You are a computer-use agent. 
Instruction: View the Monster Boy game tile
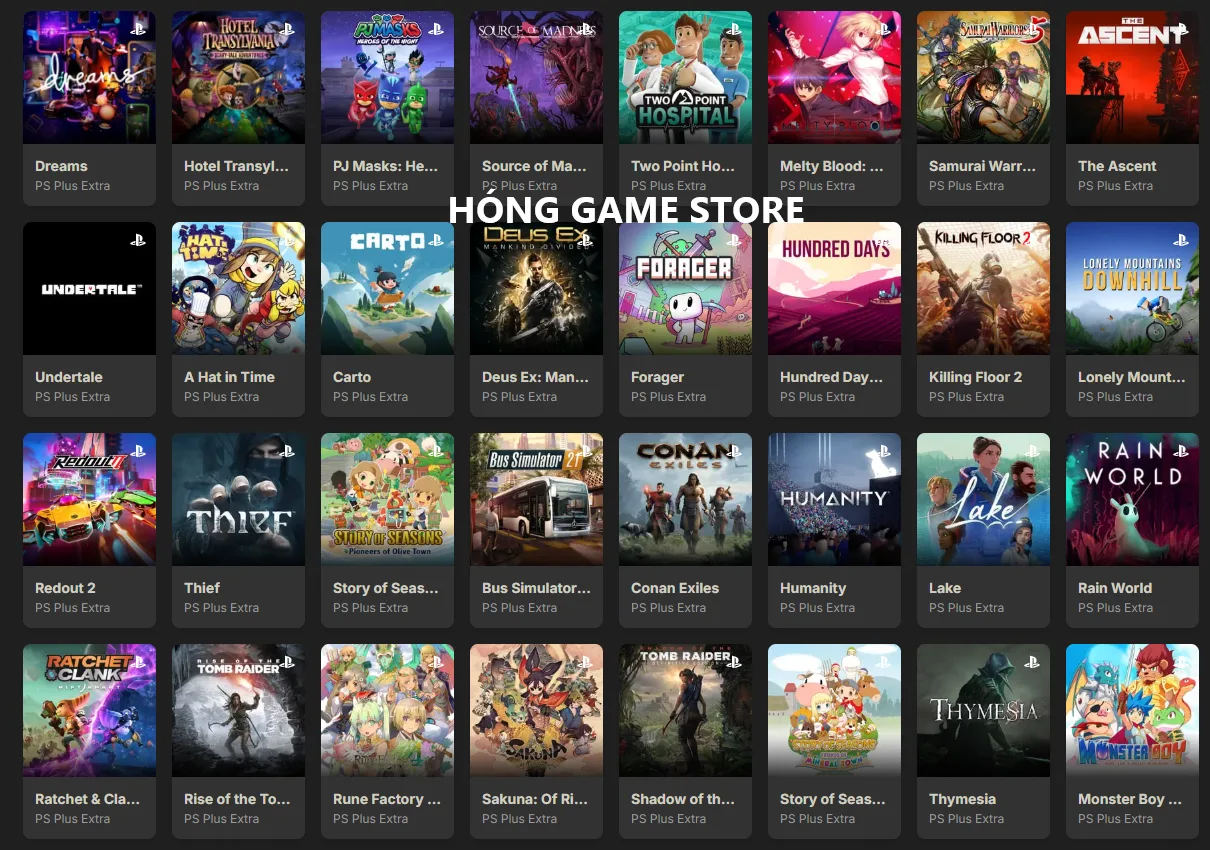pos(1132,741)
